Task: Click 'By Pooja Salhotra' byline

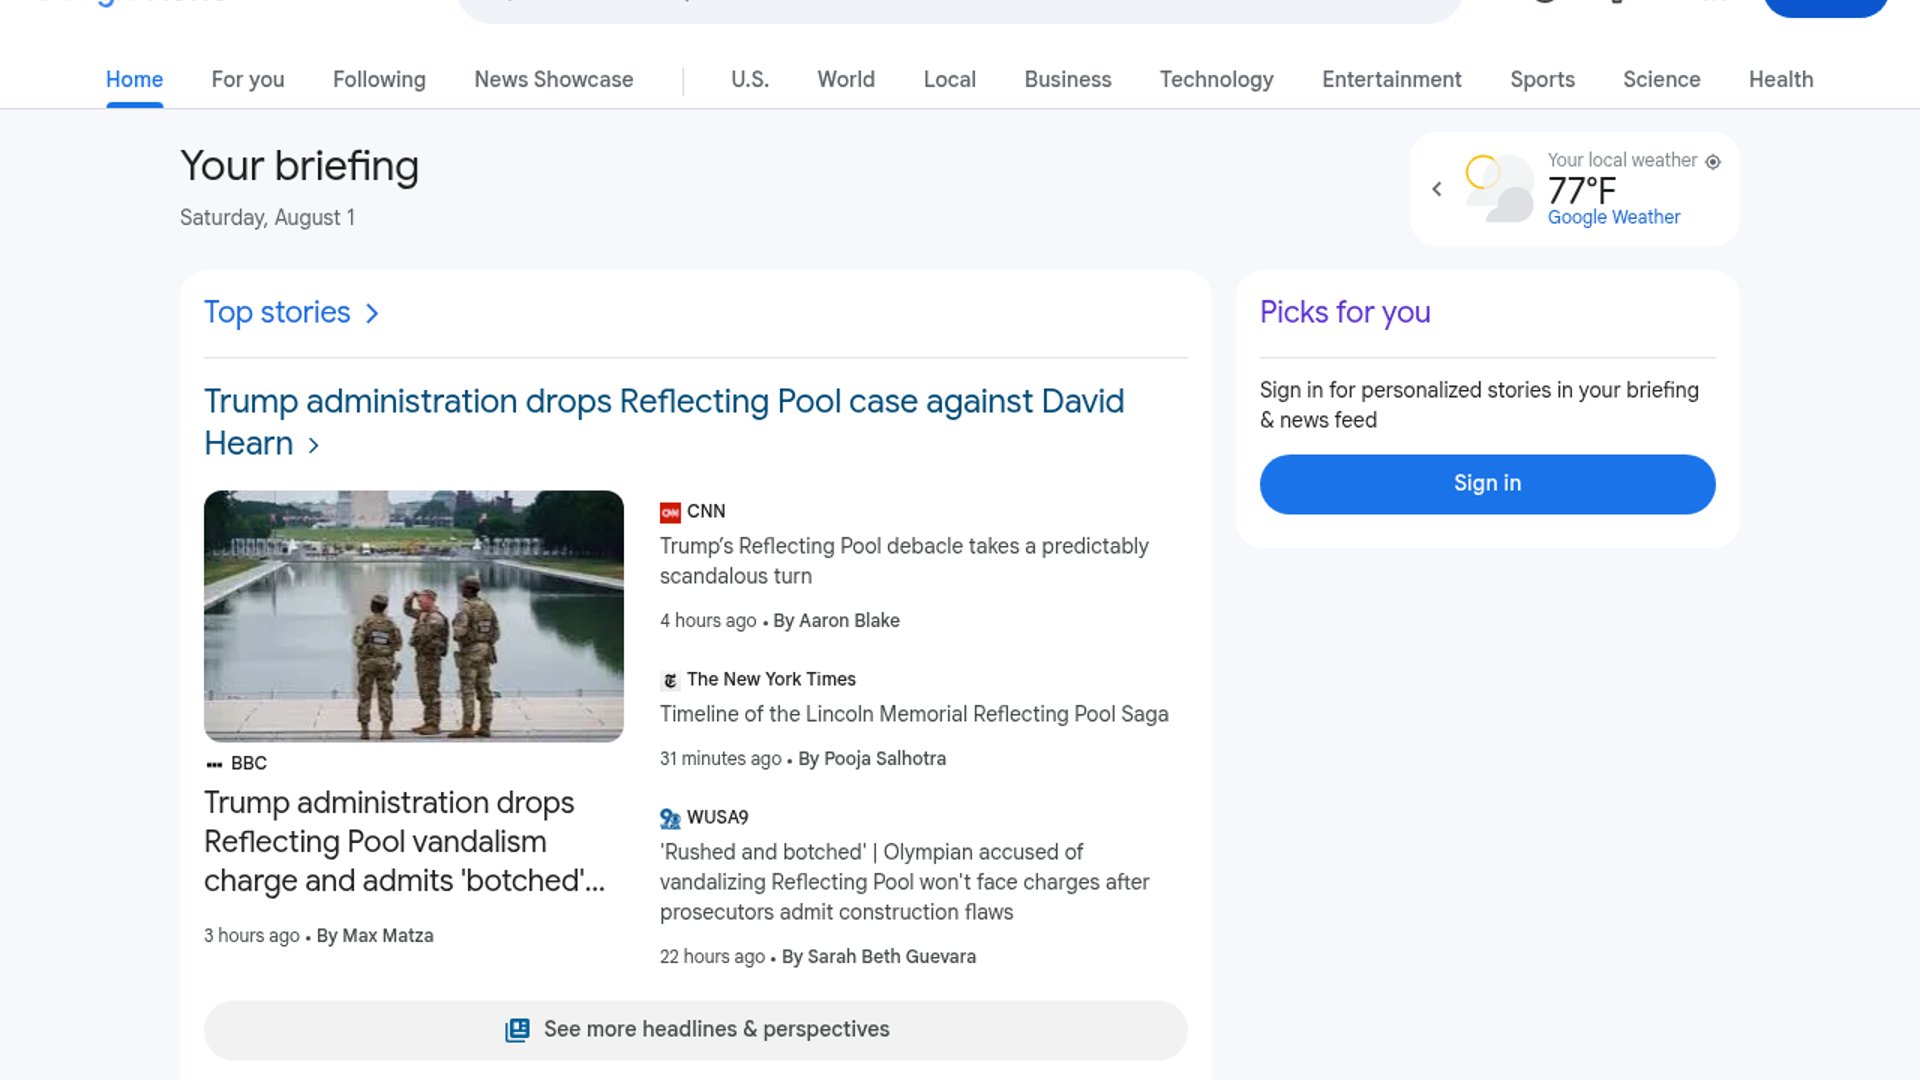Action: 872,759
